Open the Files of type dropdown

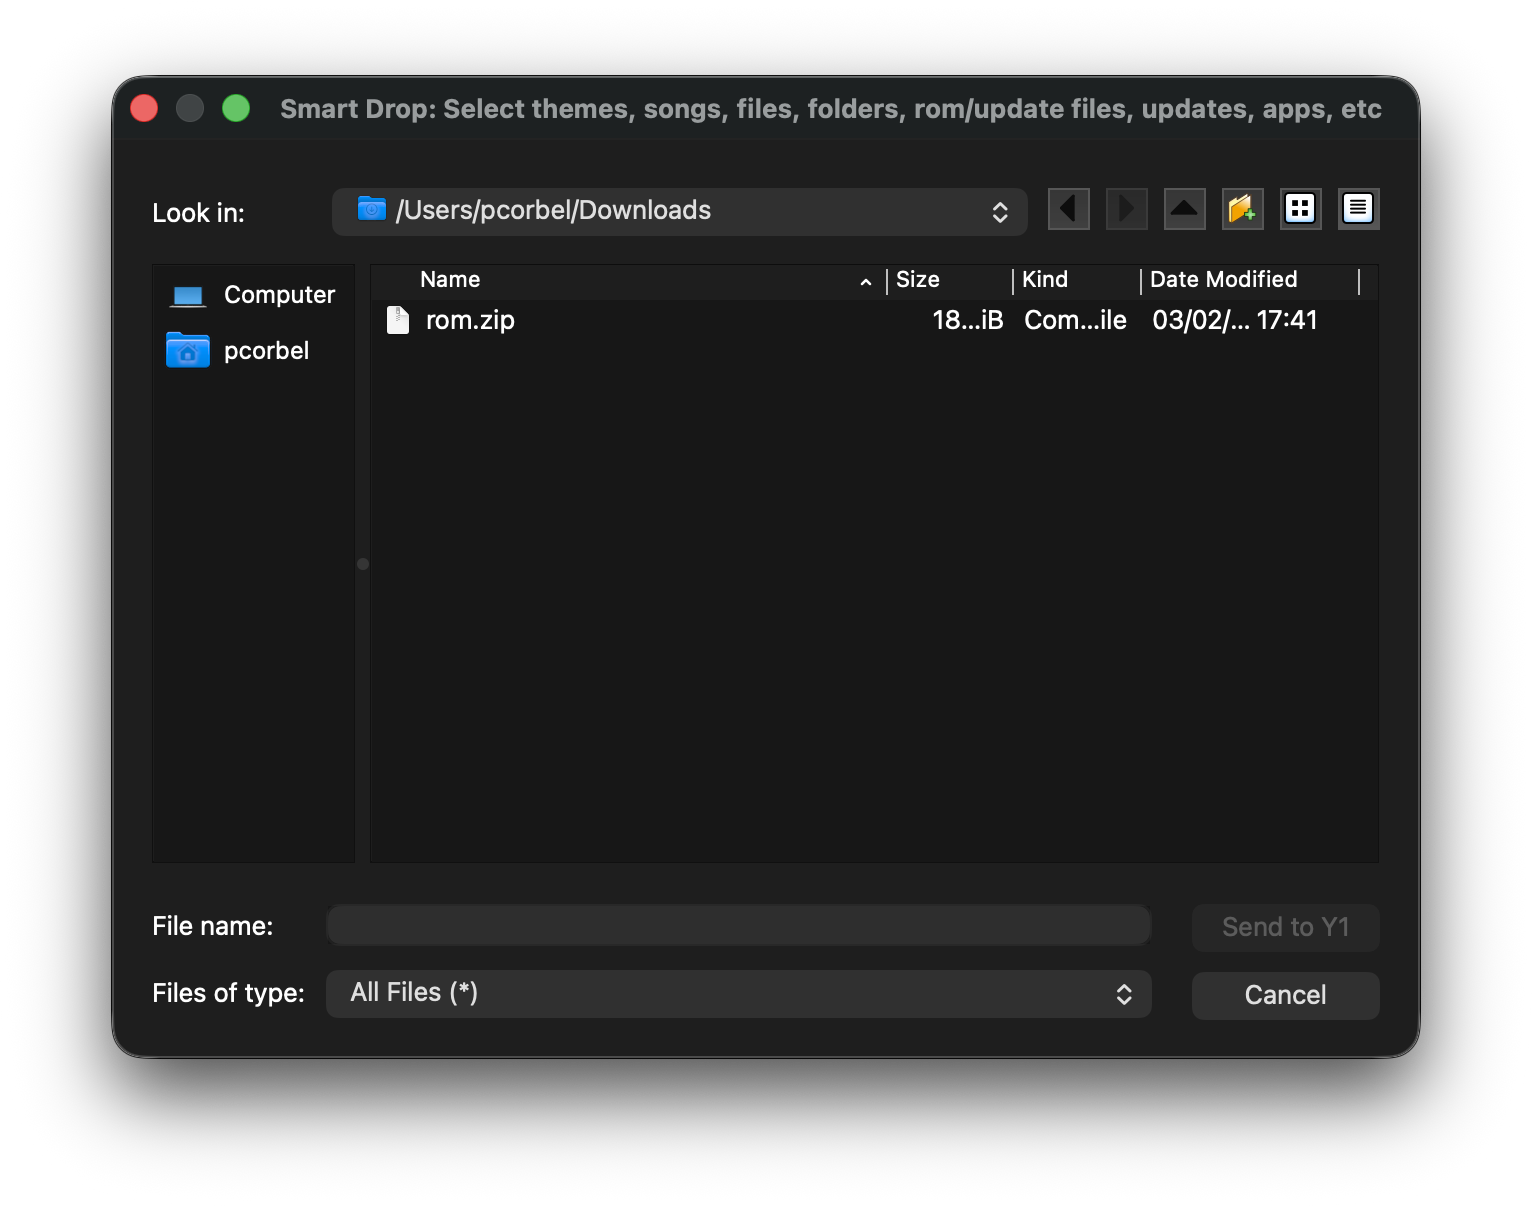1124,993
